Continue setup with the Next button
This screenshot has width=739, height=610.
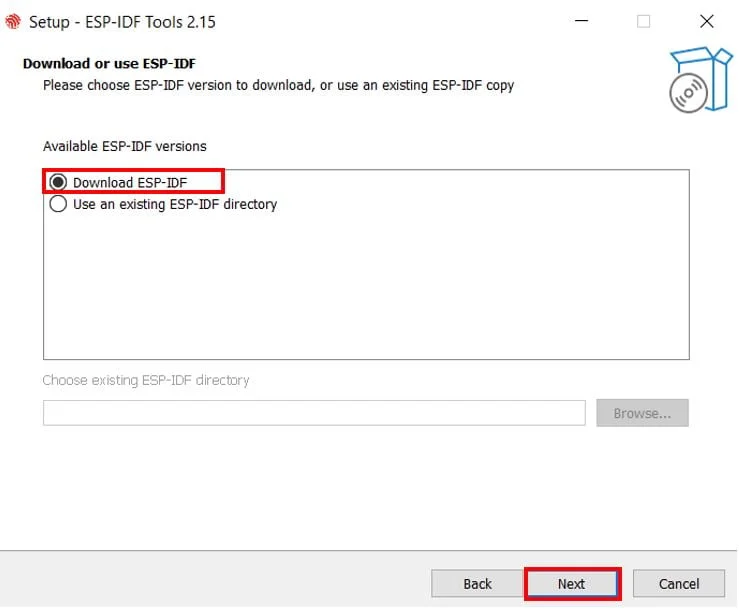coord(572,584)
